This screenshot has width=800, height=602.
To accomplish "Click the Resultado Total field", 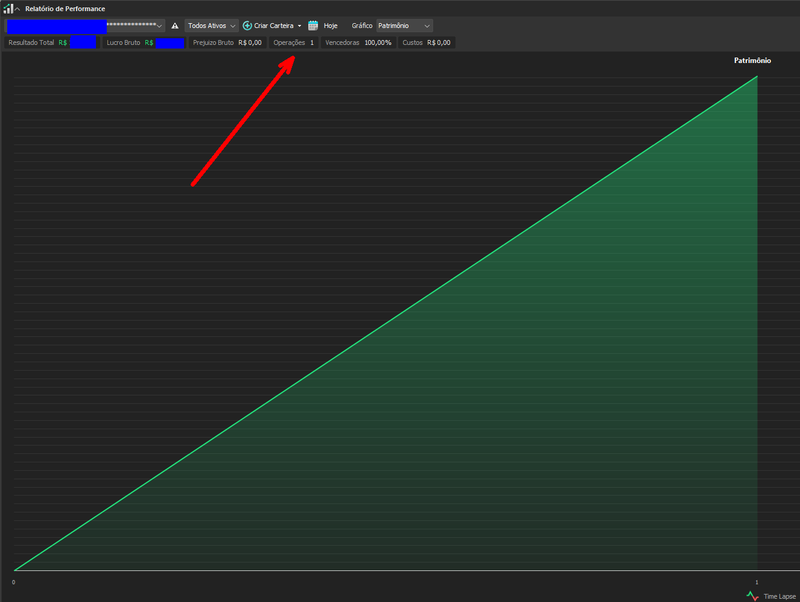I will [51, 43].
